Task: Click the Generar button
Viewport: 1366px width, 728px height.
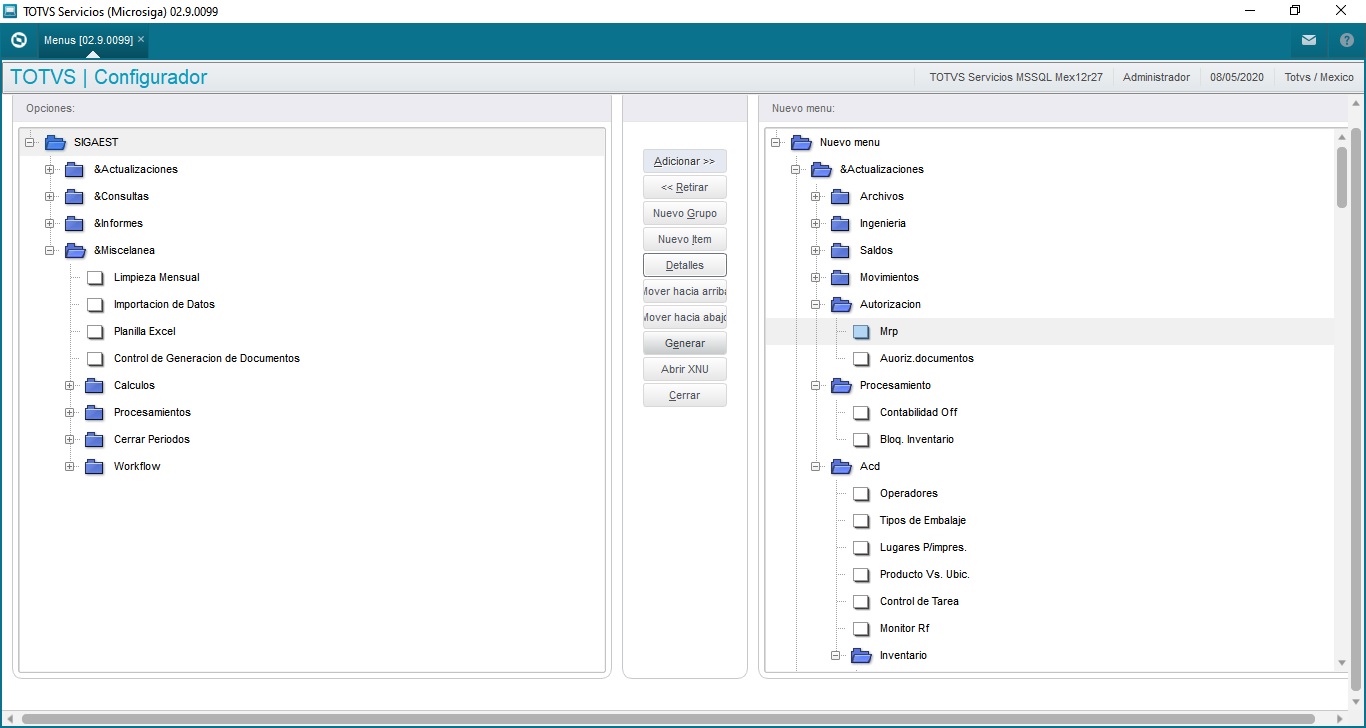Action: click(x=685, y=343)
